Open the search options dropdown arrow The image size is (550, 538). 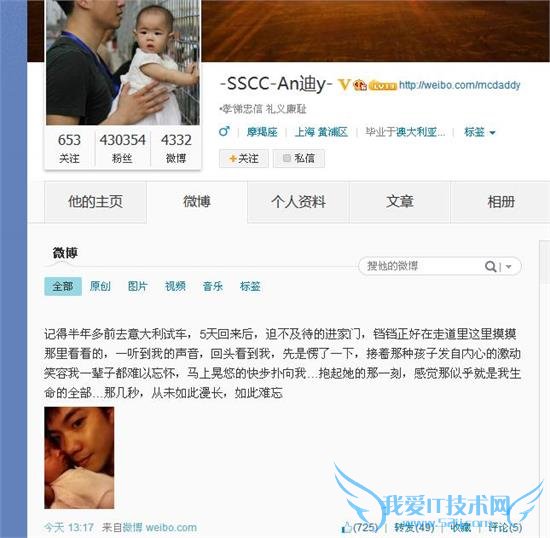point(508,267)
